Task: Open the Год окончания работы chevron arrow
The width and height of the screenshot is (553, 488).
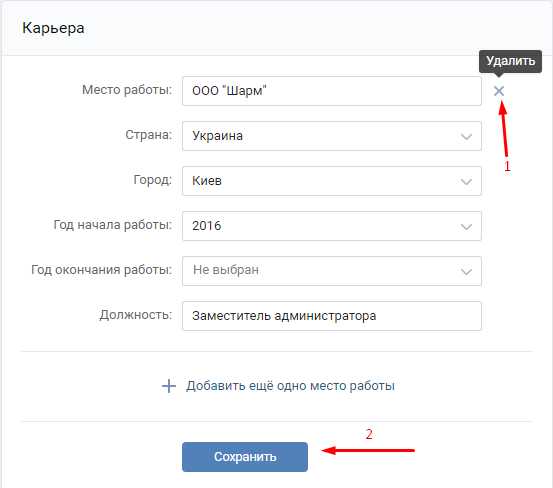Action: 466,272
